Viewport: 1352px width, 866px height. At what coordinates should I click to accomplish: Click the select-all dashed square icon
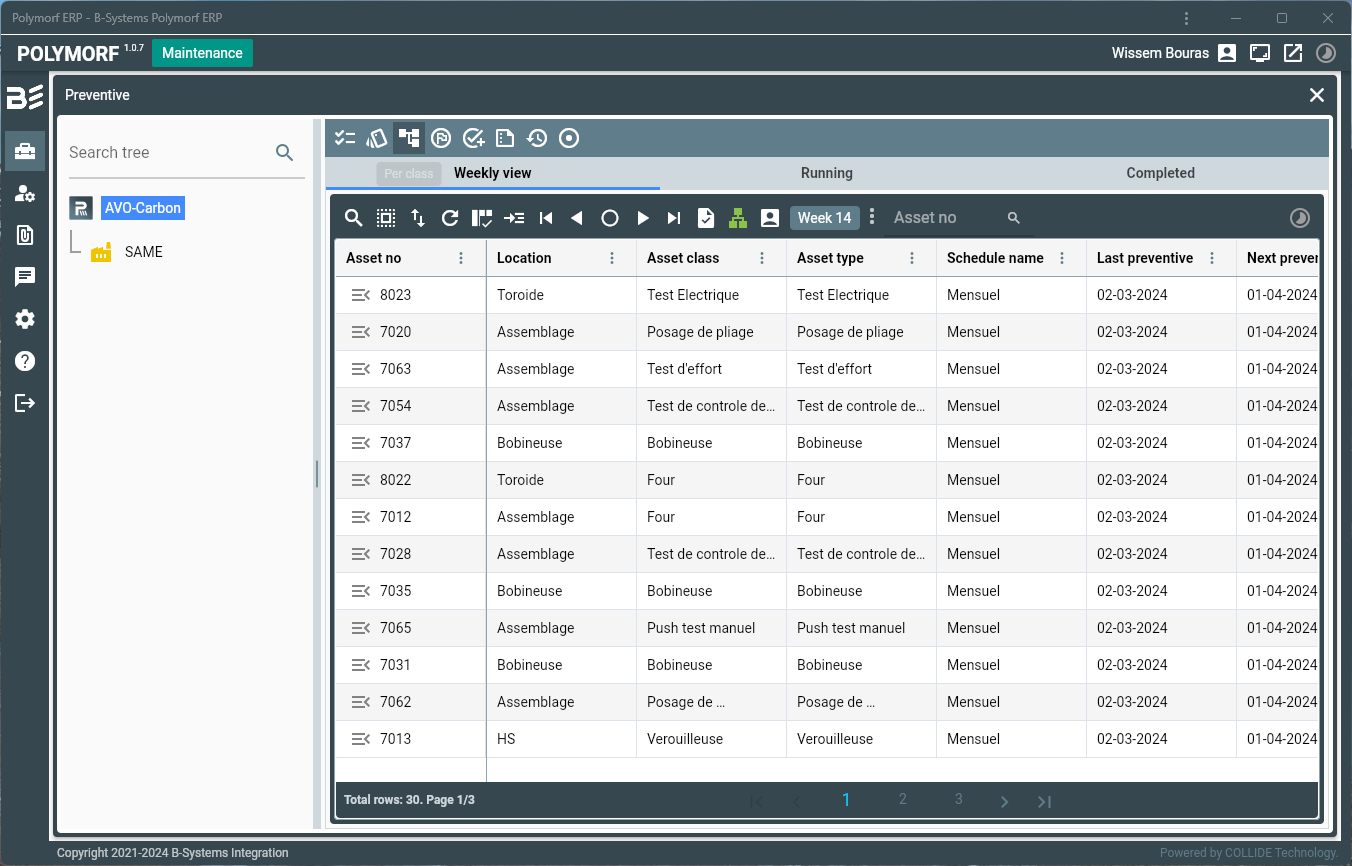pyautogui.click(x=386, y=218)
